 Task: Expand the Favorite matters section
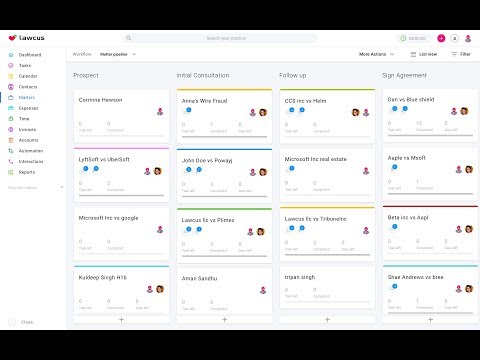(61, 188)
